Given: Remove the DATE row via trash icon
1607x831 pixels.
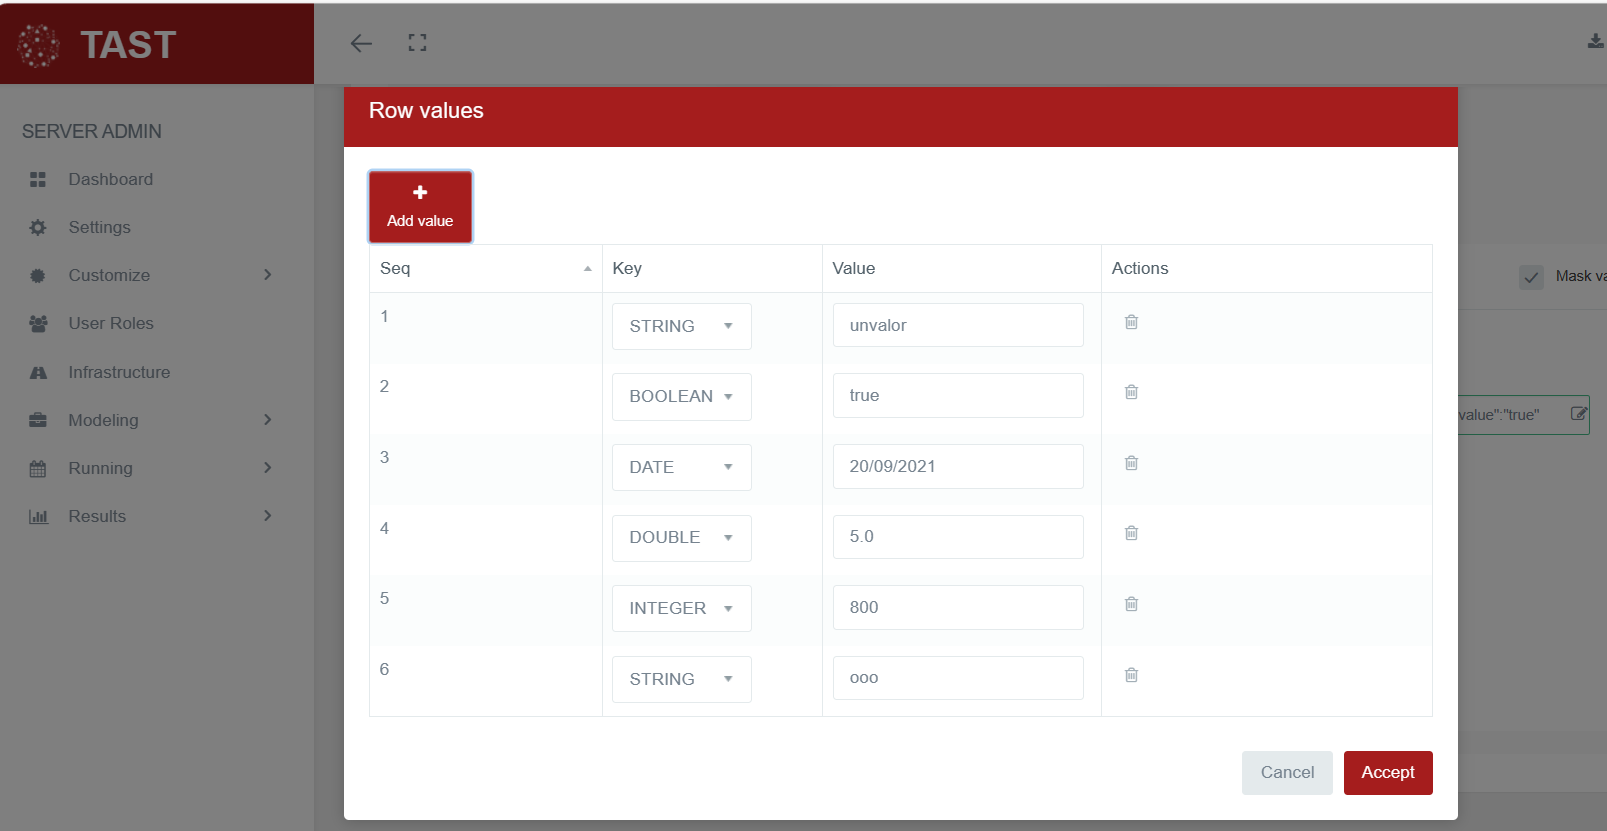Looking at the screenshot, I should [1131, 463].
